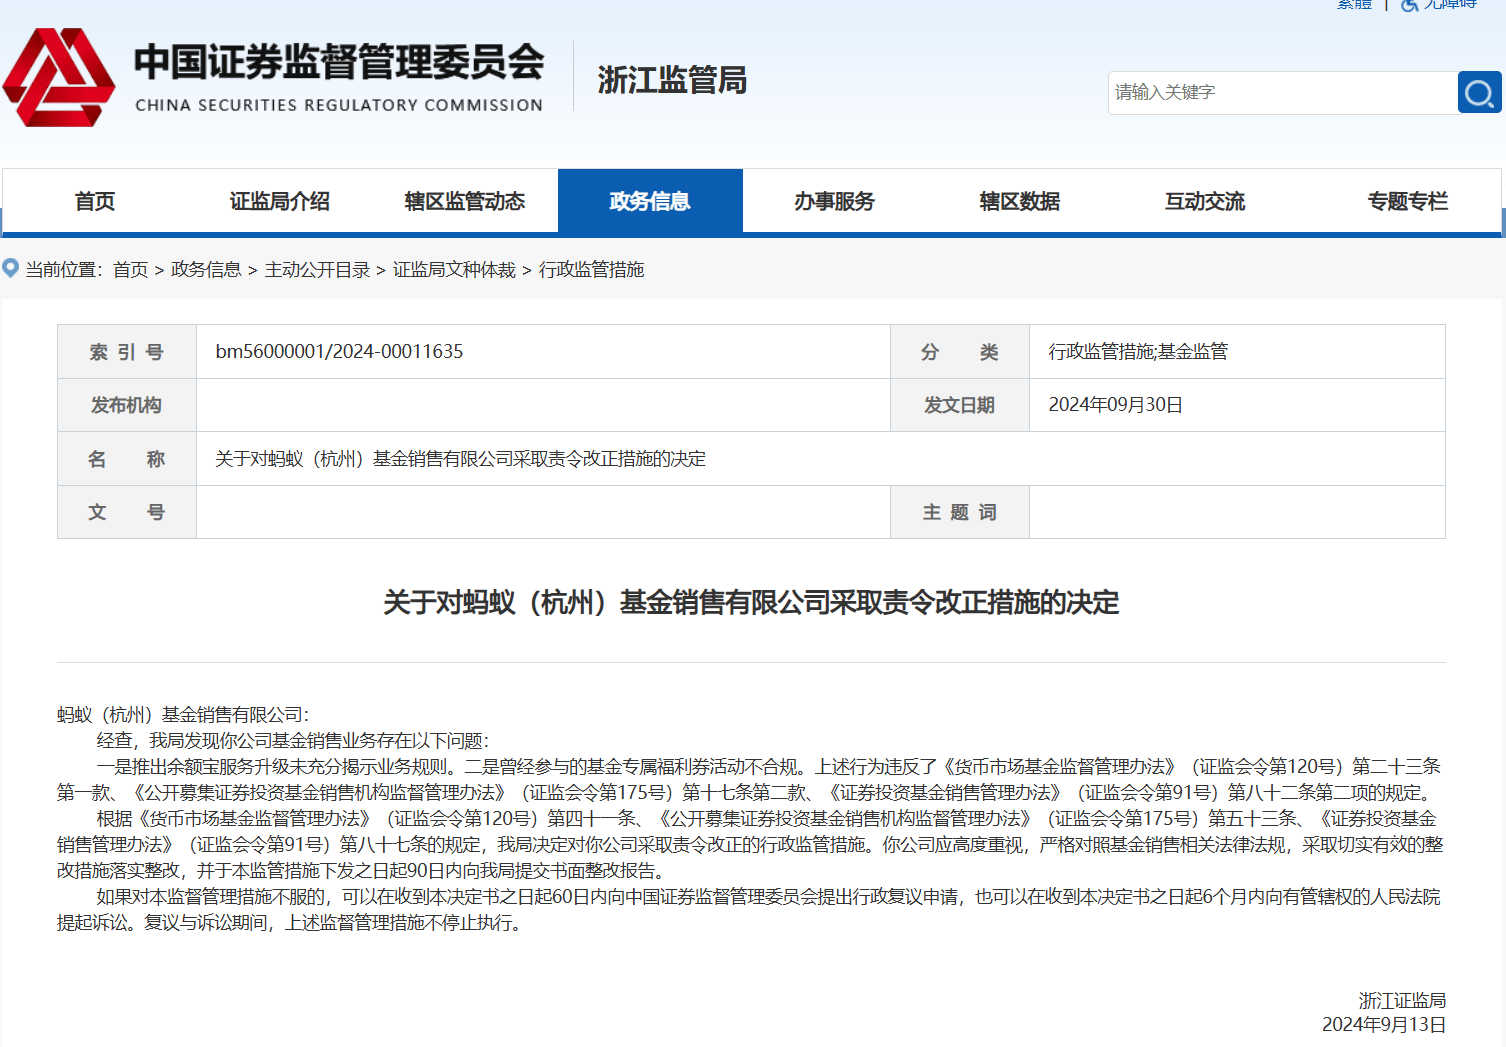The height and width of the screenshot is (1047, 1506).
Task: Click the paragraph starting 经查,我局发现
Action: 293,741
